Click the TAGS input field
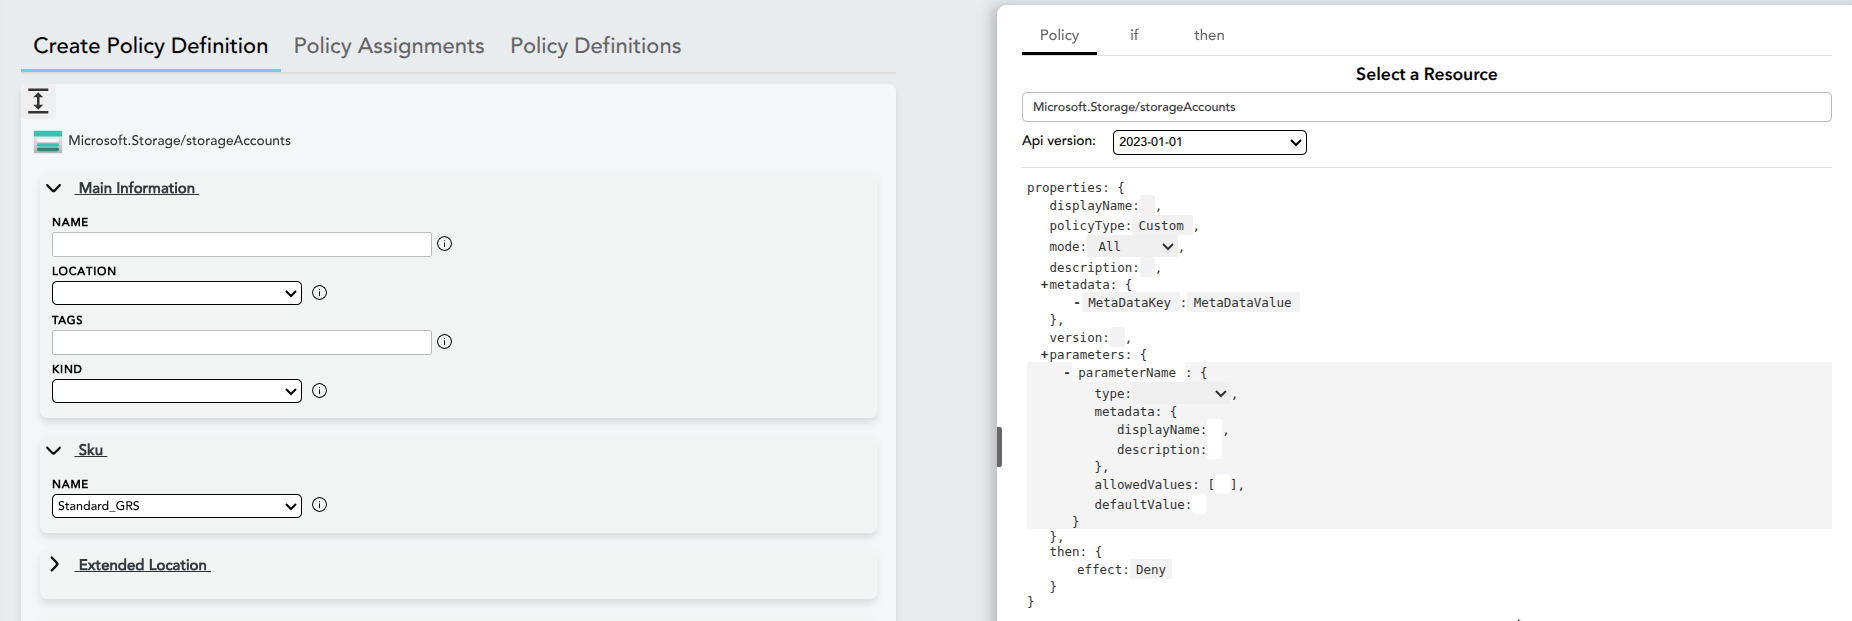 (242, 342)
